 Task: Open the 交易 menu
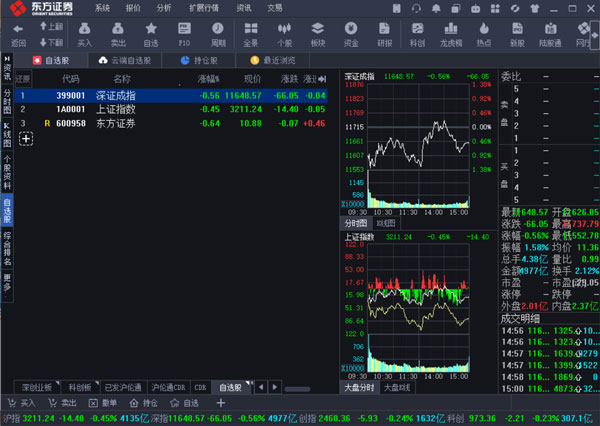tap(275, 8)
